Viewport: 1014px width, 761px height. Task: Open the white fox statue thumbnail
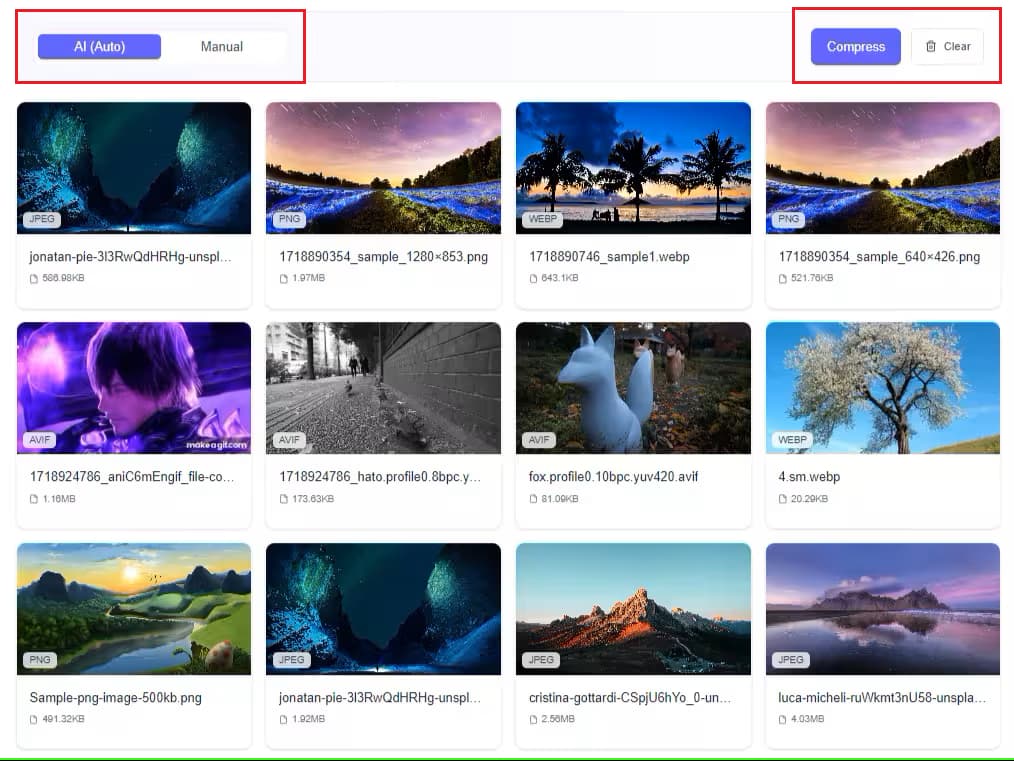[633, 388]
